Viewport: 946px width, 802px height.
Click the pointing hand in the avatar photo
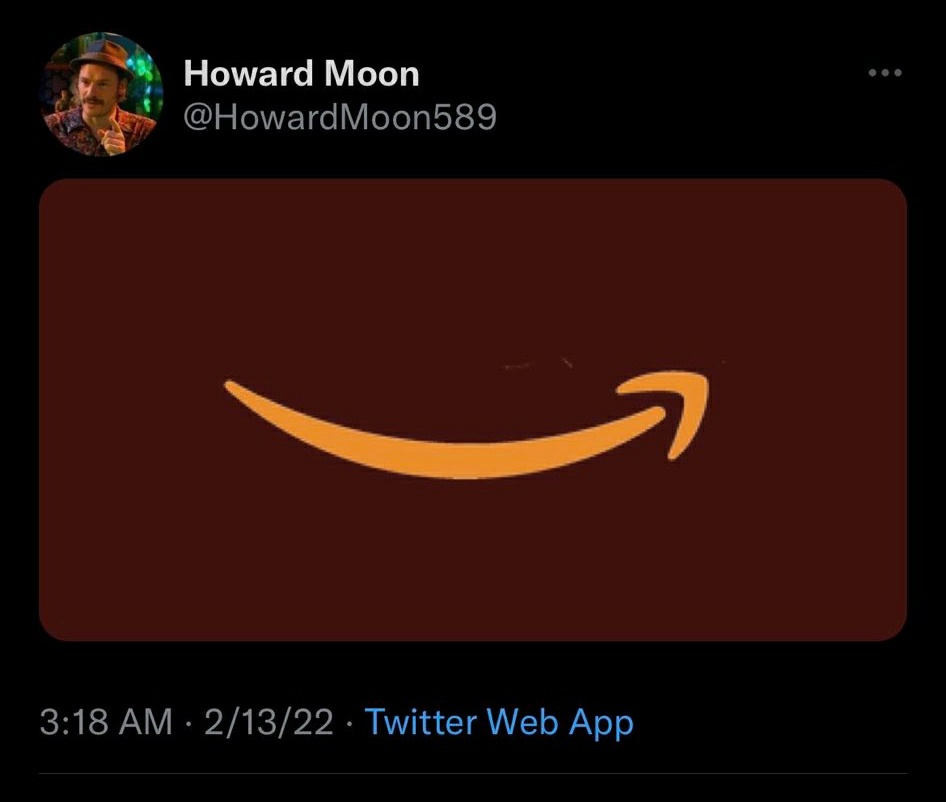coord(112,134)
